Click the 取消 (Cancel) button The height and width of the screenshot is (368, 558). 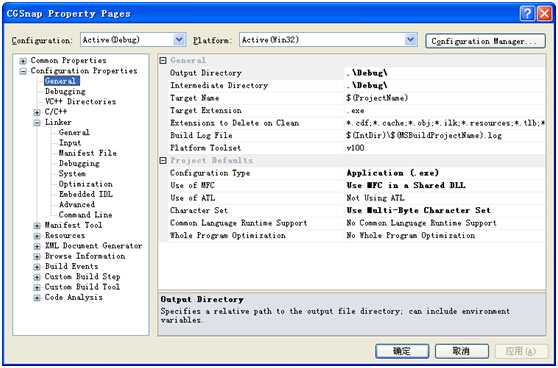point(462,351)
